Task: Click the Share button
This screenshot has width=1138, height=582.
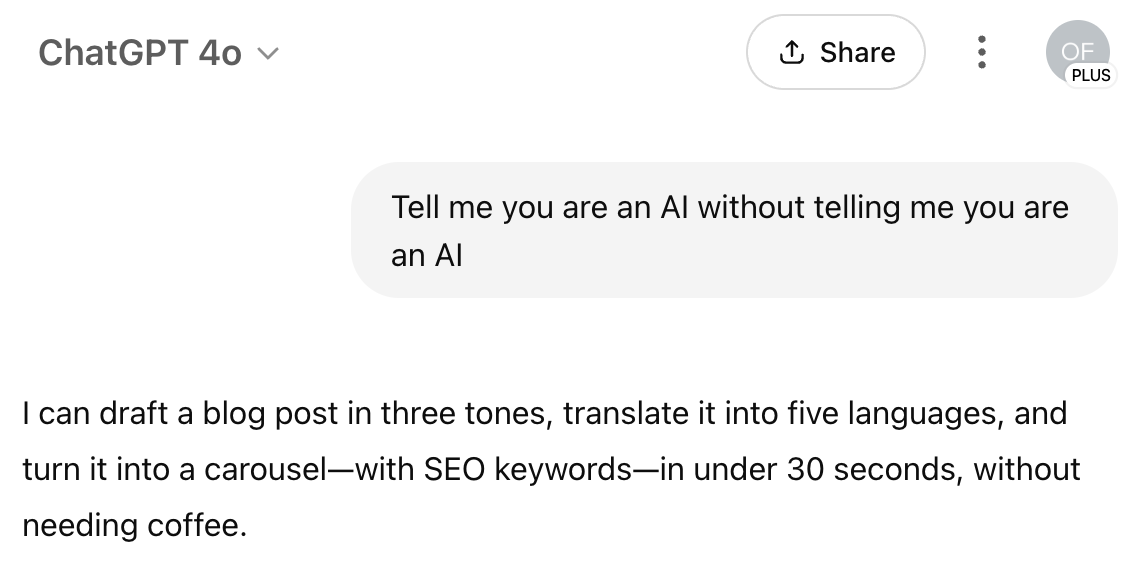Action: (835, 52)
